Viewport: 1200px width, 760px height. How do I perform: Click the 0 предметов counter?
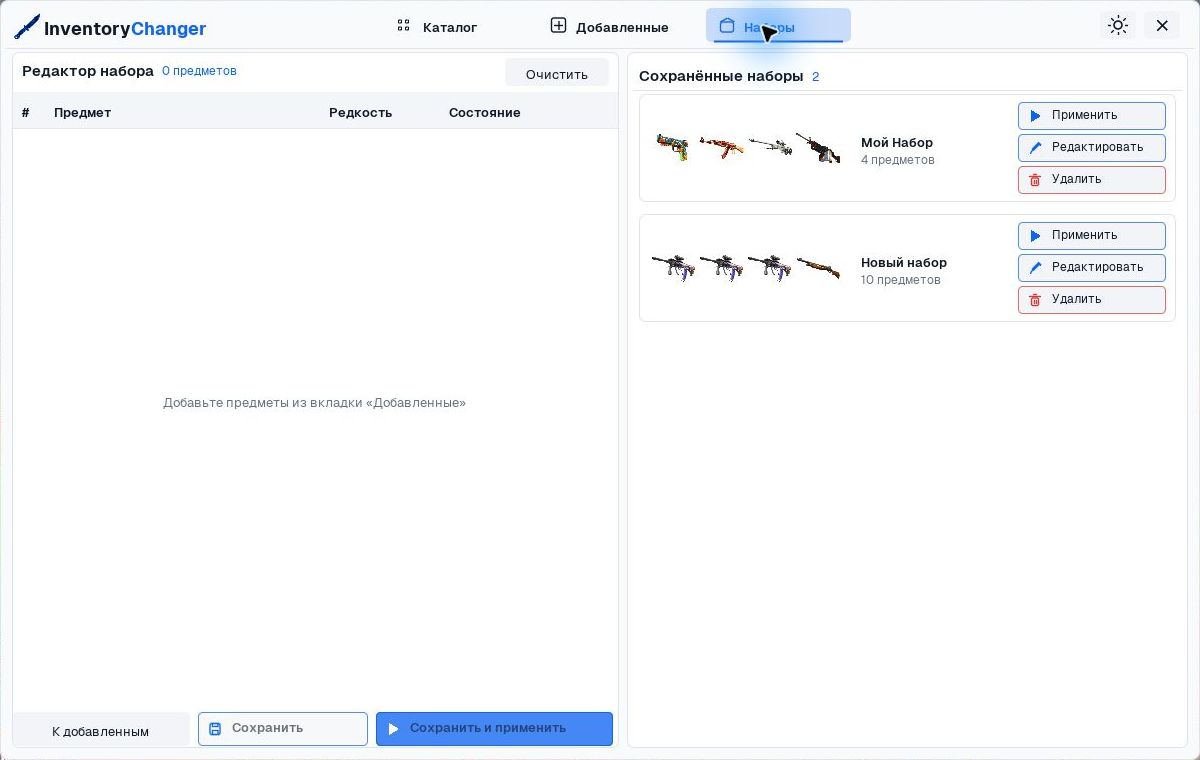[199, 71]
